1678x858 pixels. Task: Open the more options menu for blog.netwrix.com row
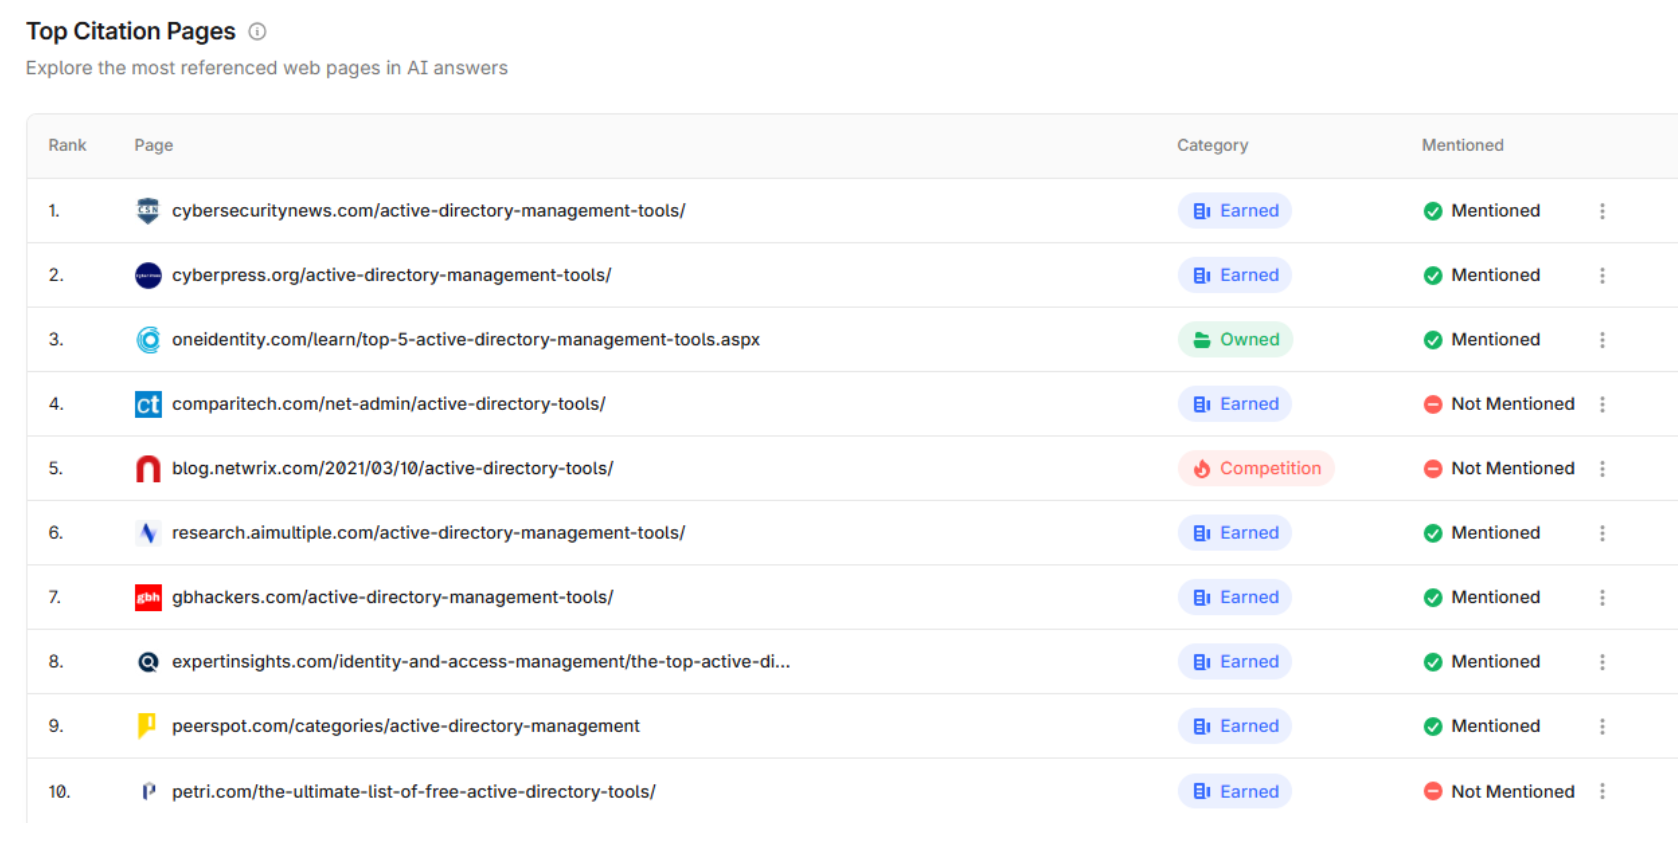[x=1602, y=468]
